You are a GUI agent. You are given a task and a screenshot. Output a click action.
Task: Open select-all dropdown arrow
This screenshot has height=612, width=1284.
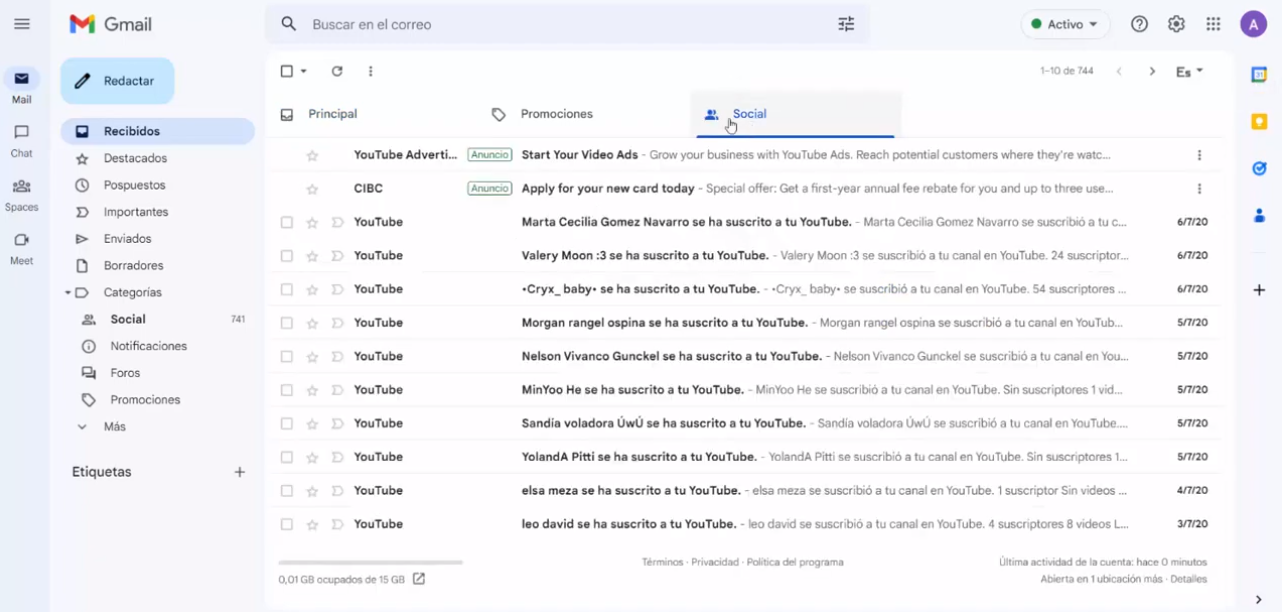pyautogui.click(x=304, y=71)
